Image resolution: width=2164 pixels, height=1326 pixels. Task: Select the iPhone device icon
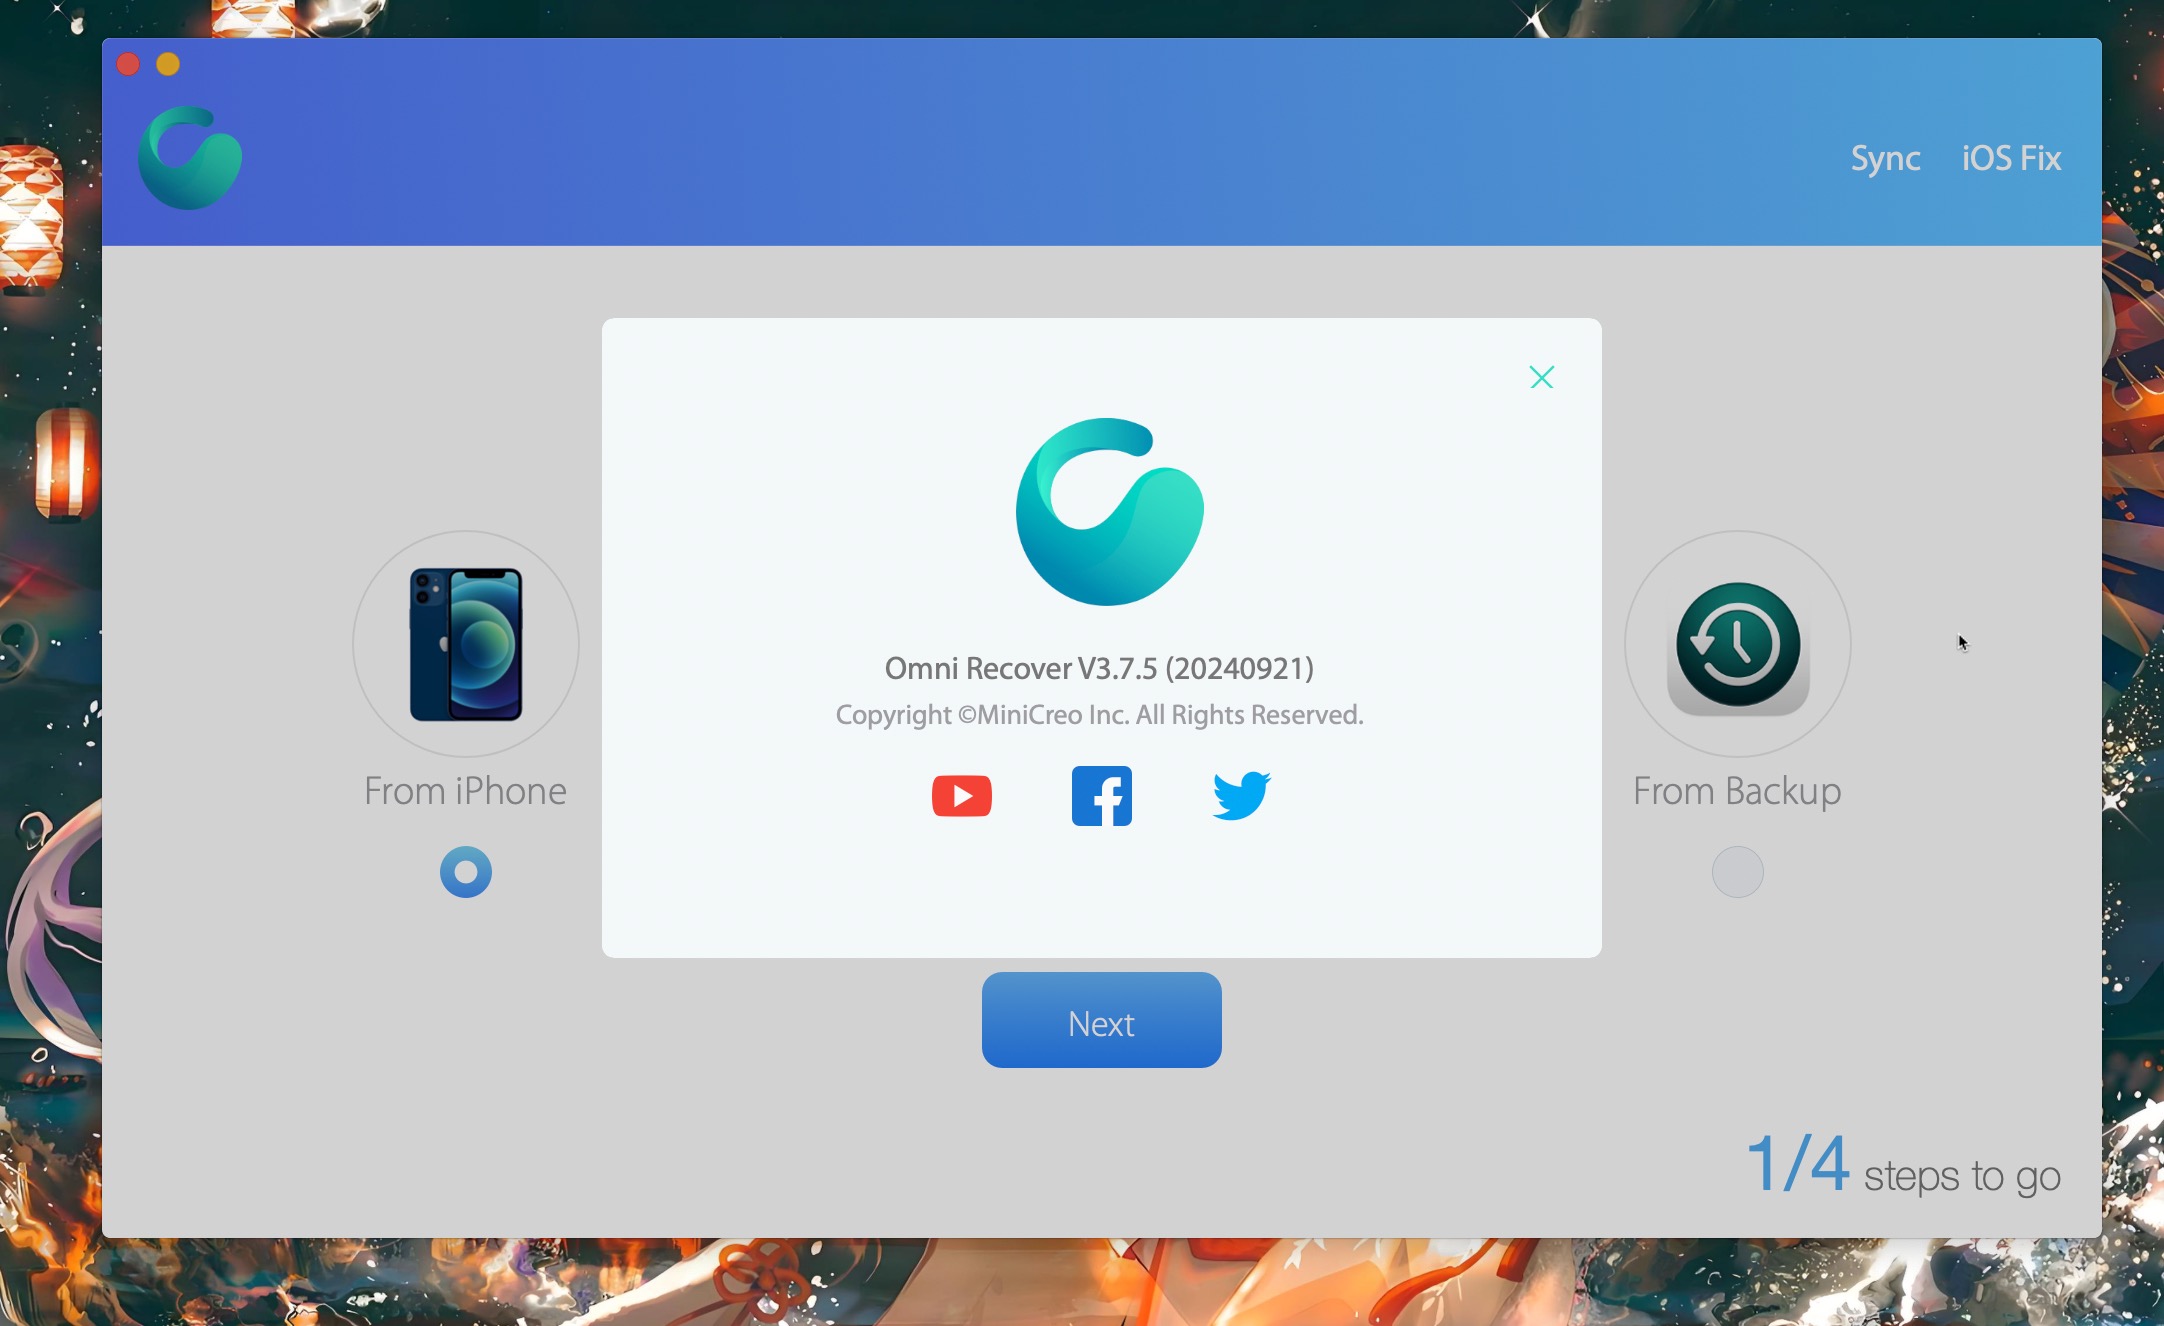466,644
